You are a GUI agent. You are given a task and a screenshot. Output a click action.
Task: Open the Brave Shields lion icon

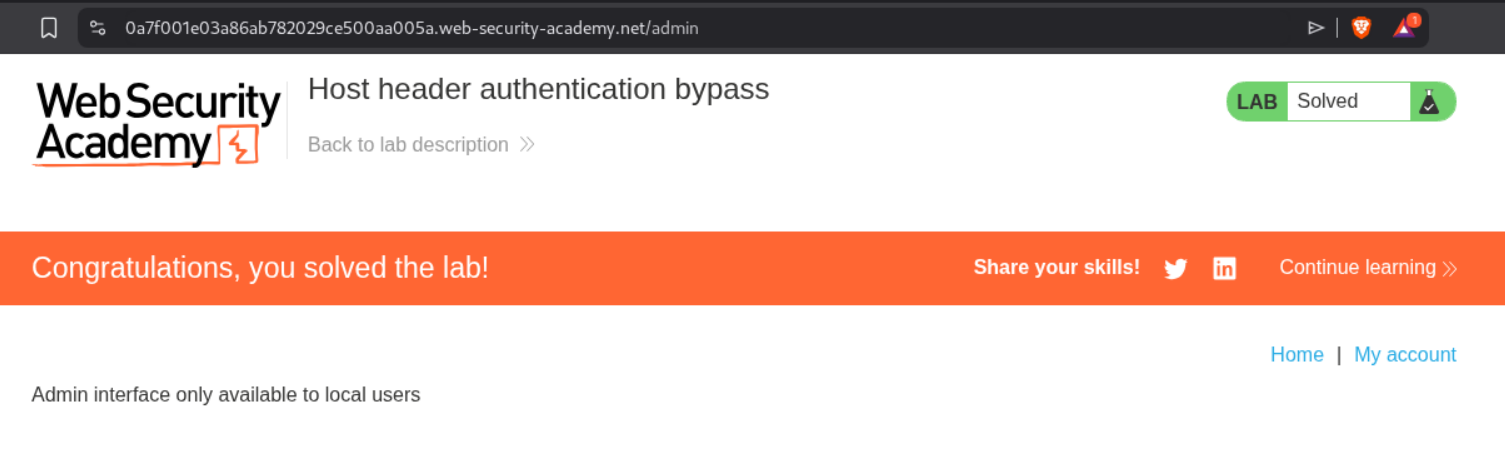click(x=1361, y=28)
